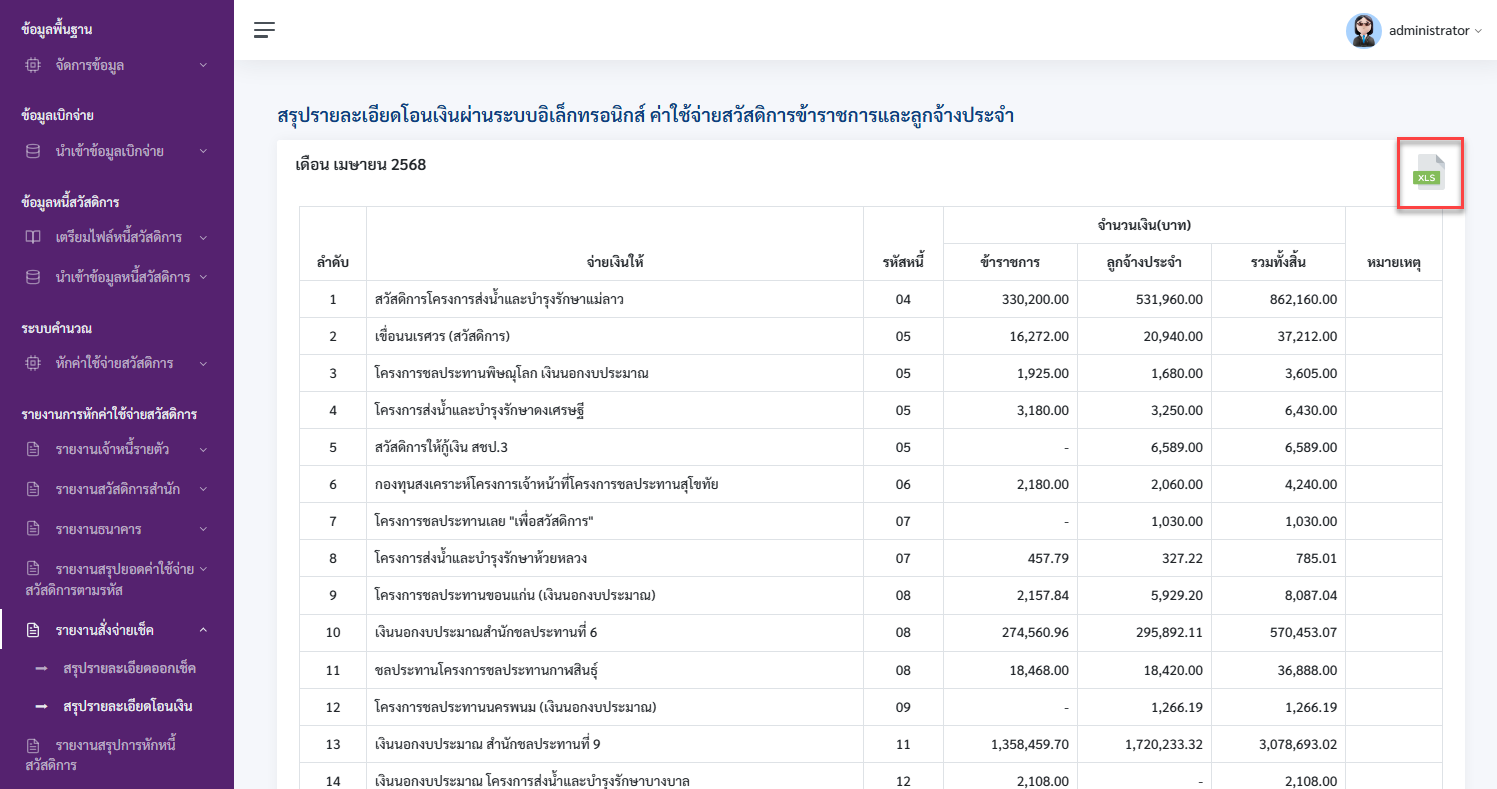
Task: Click the book icon beside เตรียมไฟล์หนี้สวัสดิการ
Action: [x=33, y=237]
